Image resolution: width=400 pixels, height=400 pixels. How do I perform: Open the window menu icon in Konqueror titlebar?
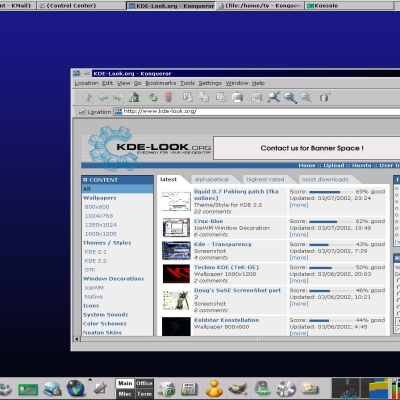tap(77, 73)
